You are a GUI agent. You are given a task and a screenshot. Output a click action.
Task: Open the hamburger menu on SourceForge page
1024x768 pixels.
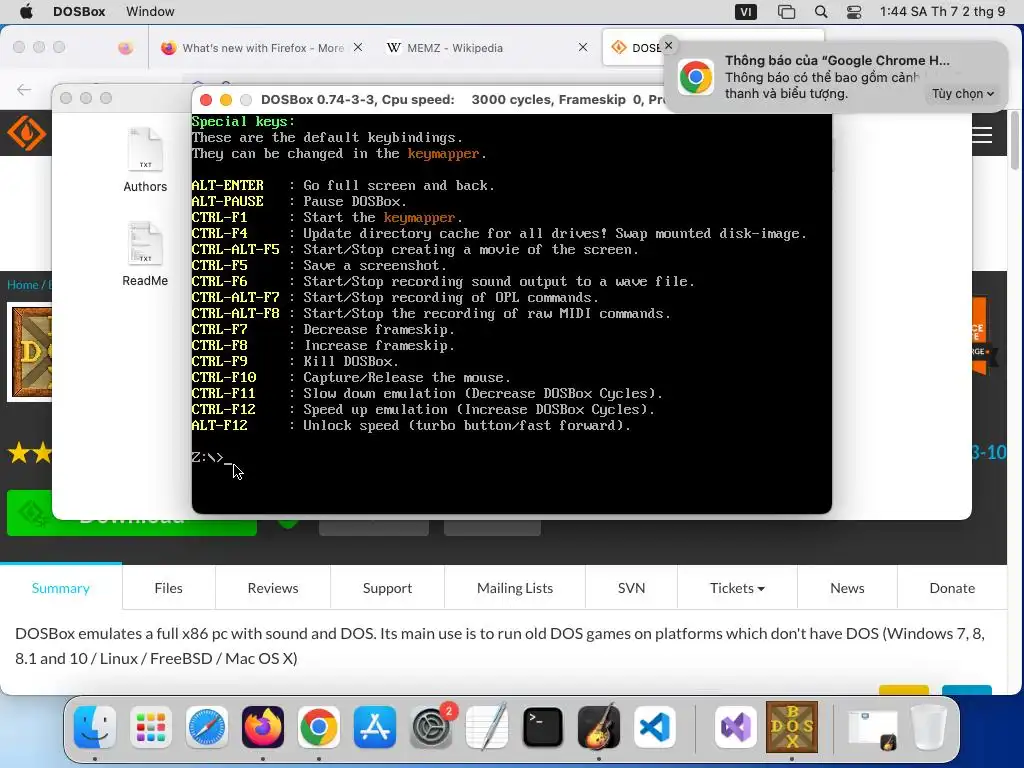[982, 135]
